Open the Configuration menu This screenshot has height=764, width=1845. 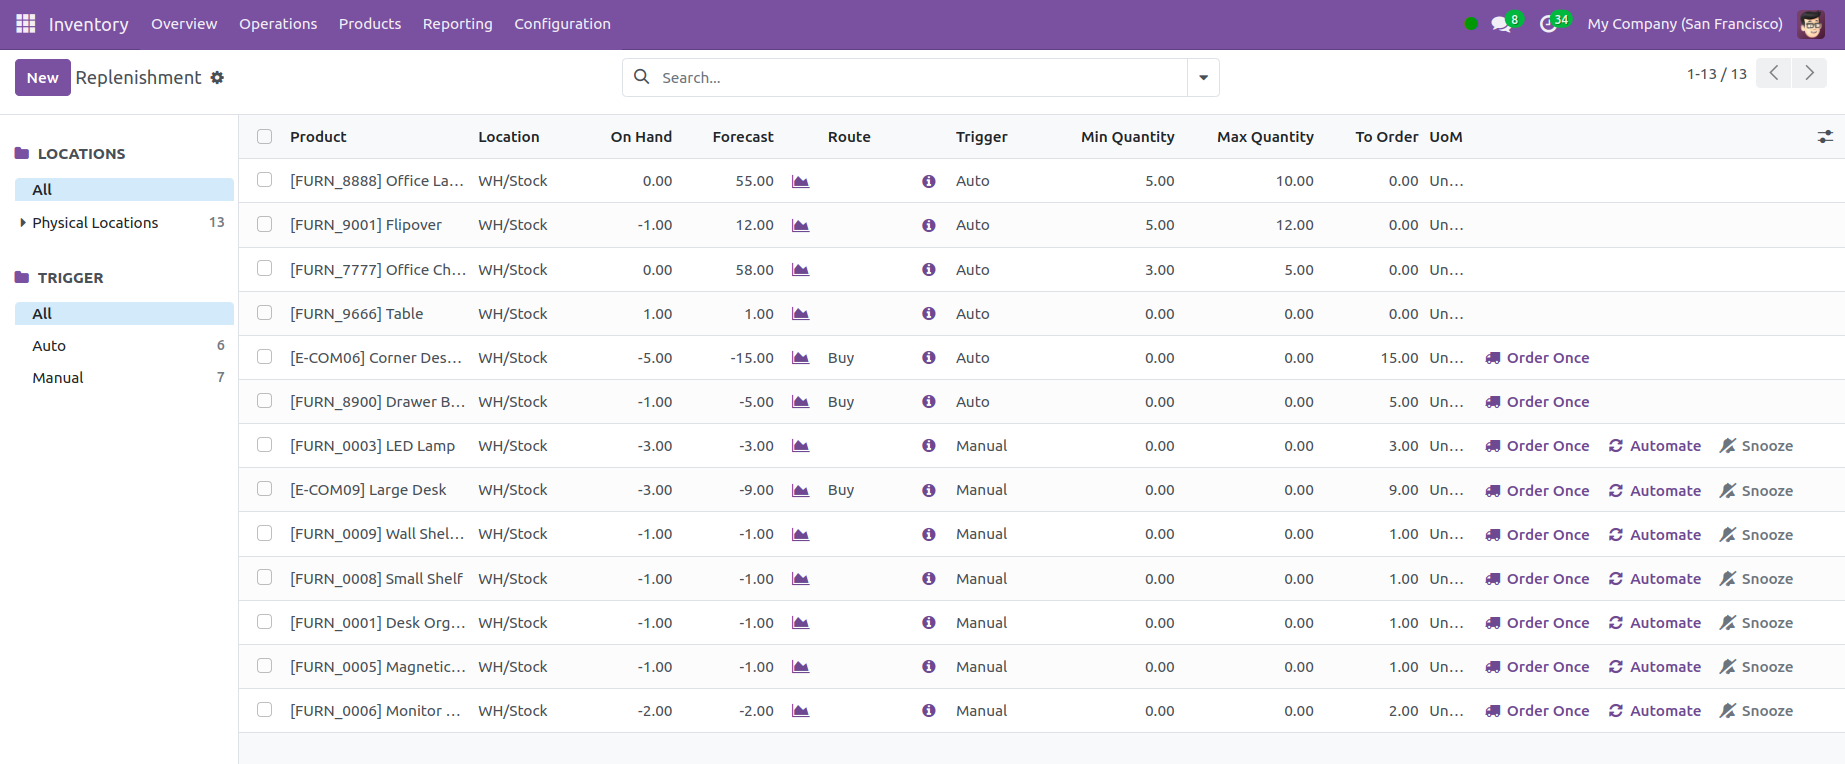pos(562,24)
